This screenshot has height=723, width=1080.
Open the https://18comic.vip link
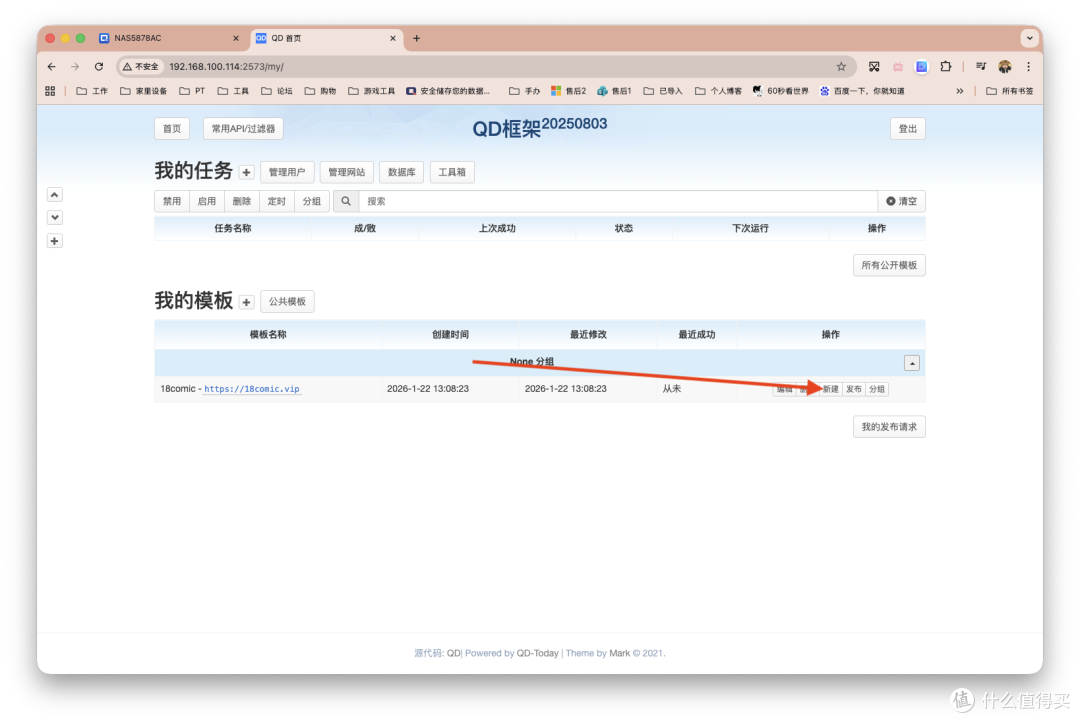coord(252,389)
